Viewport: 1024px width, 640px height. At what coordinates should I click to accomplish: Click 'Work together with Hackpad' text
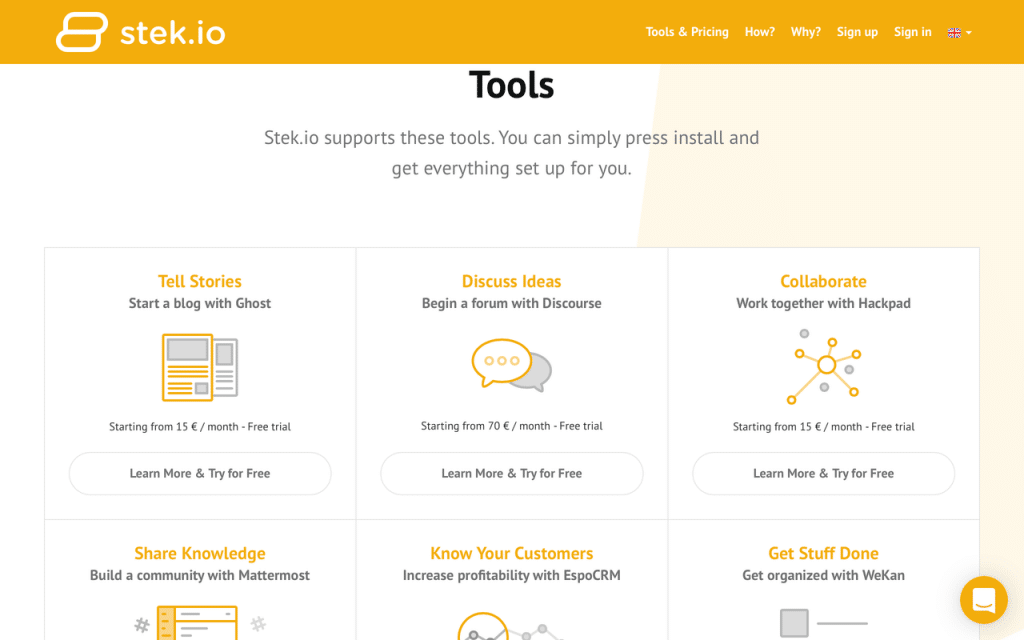[x=824, y=303]
